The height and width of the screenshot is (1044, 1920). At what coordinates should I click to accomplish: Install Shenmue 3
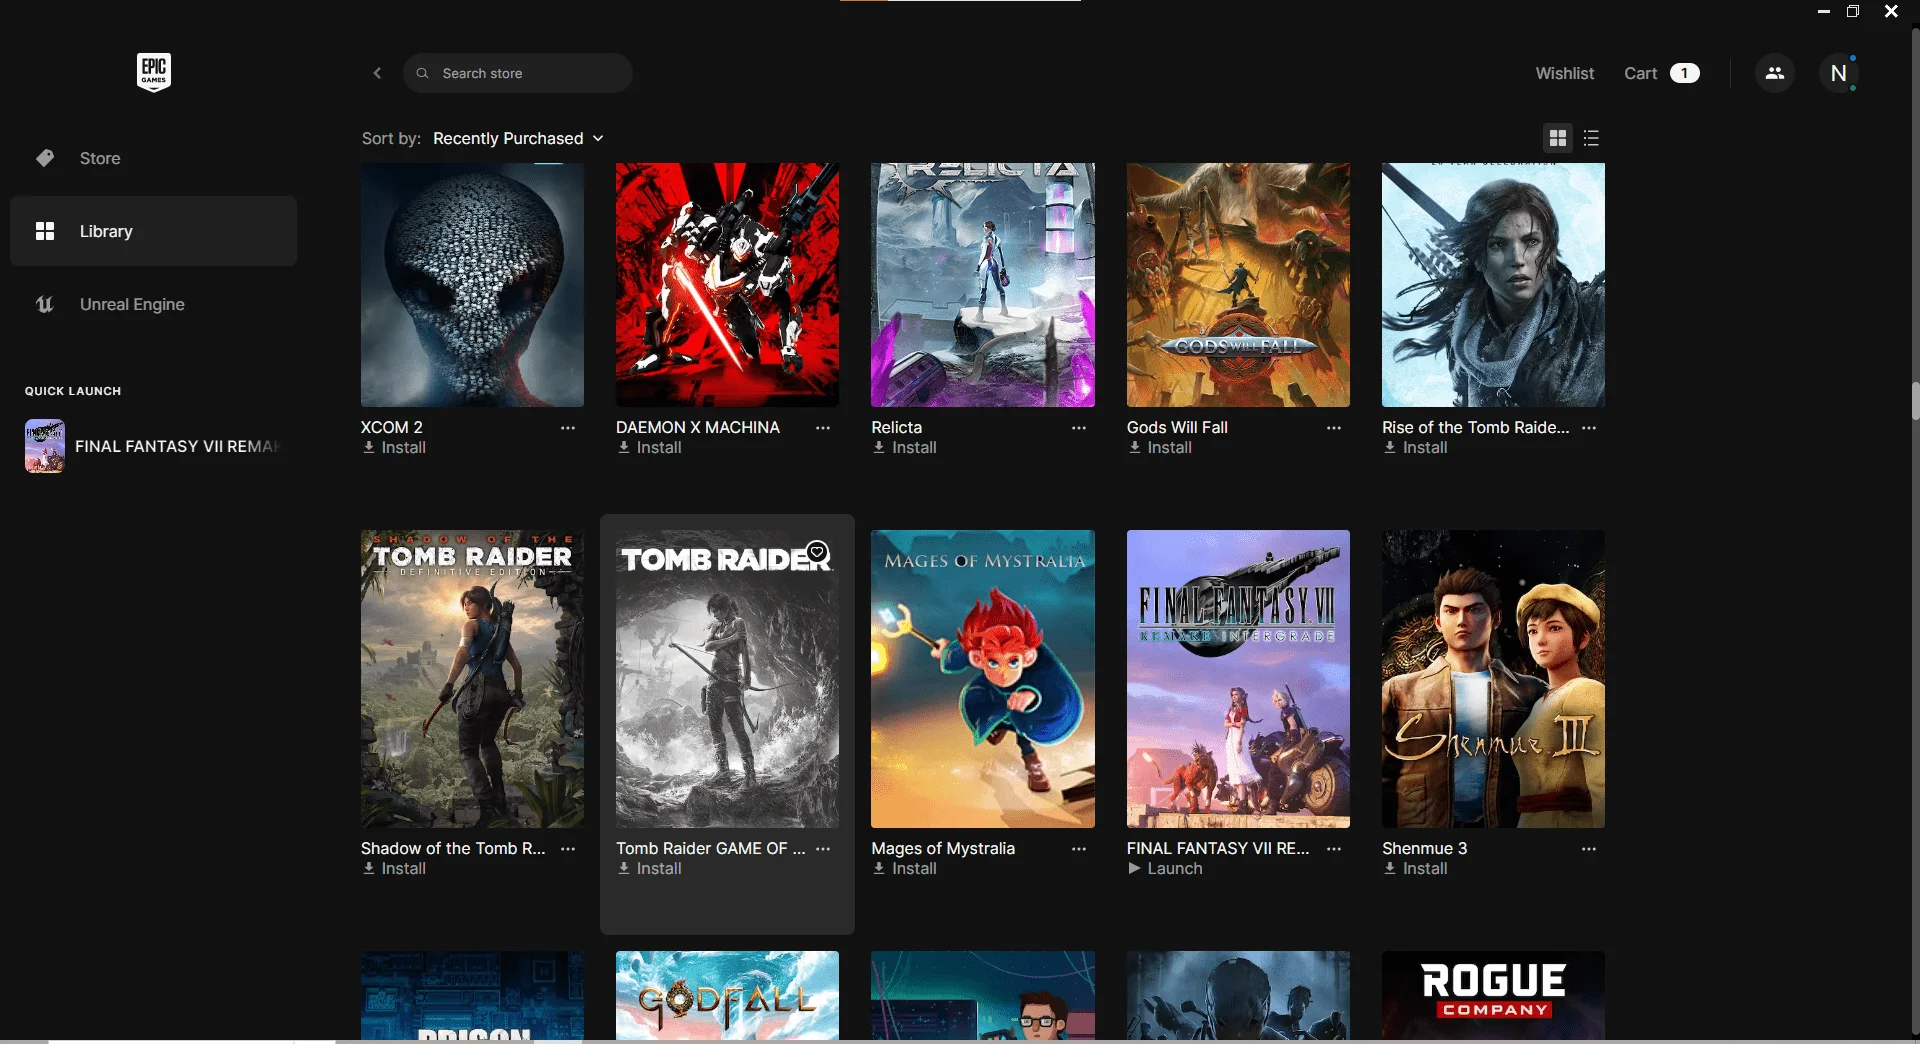(x=1415, y=869)
